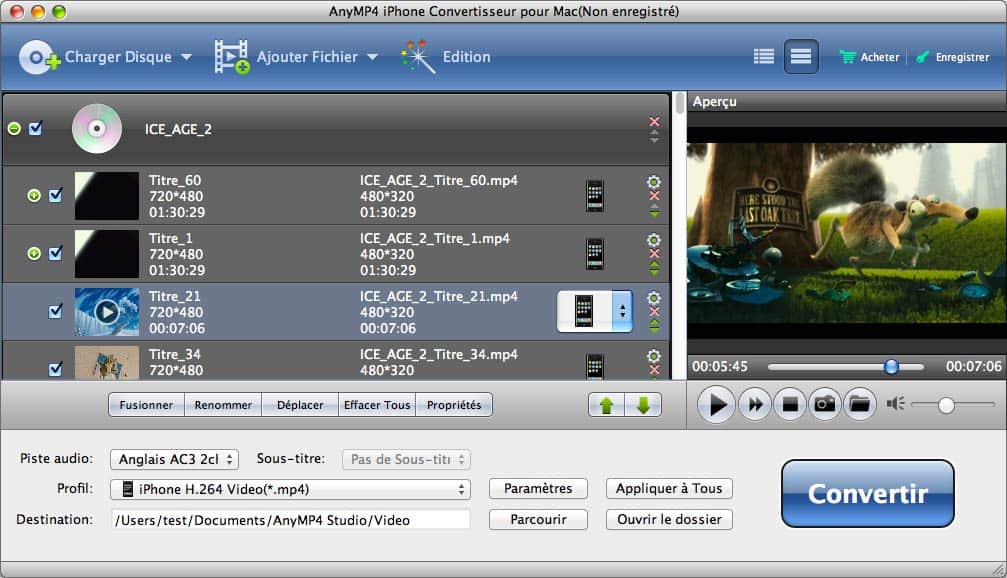Image resolution: width=1007 pixels, height=578 pixels.
Task: Click iPhone profile icon for Titre_1
Action: pos(595,254)
